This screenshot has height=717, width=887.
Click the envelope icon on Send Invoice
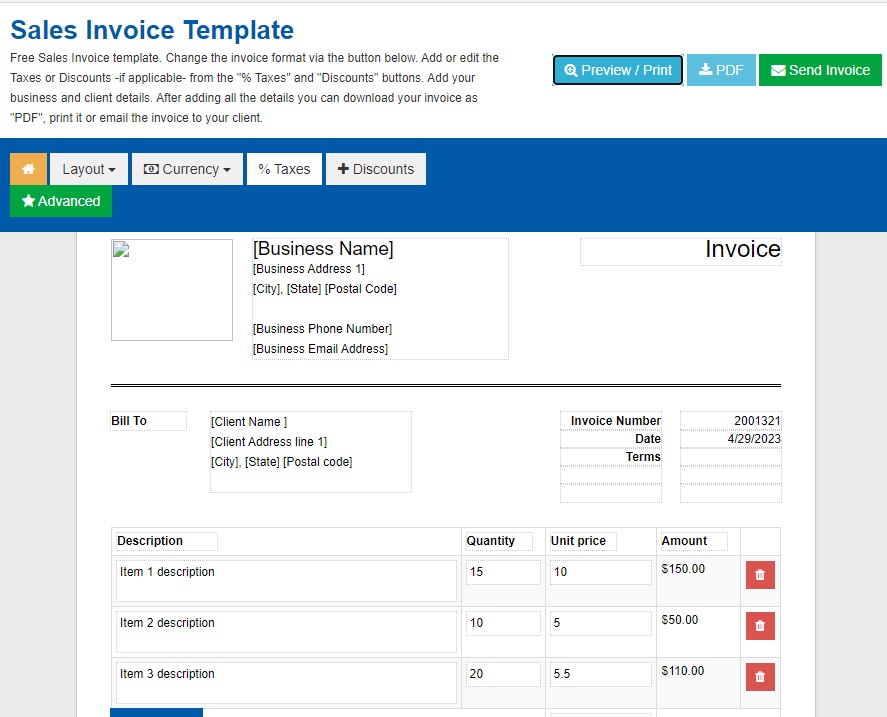click(x=778, y=70)
